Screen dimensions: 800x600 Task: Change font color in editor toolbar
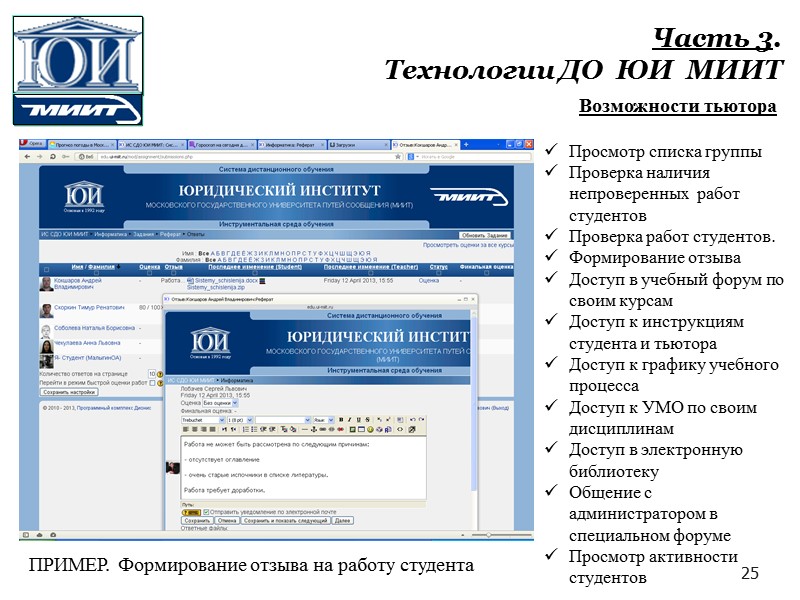pyautogui.click(x=284, y=430)
